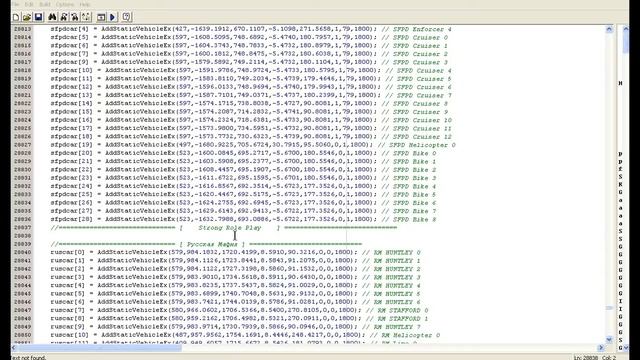Click the 'rumcar[0]' variable
This screenshot has width=640, height=360.
pos(67,252)
